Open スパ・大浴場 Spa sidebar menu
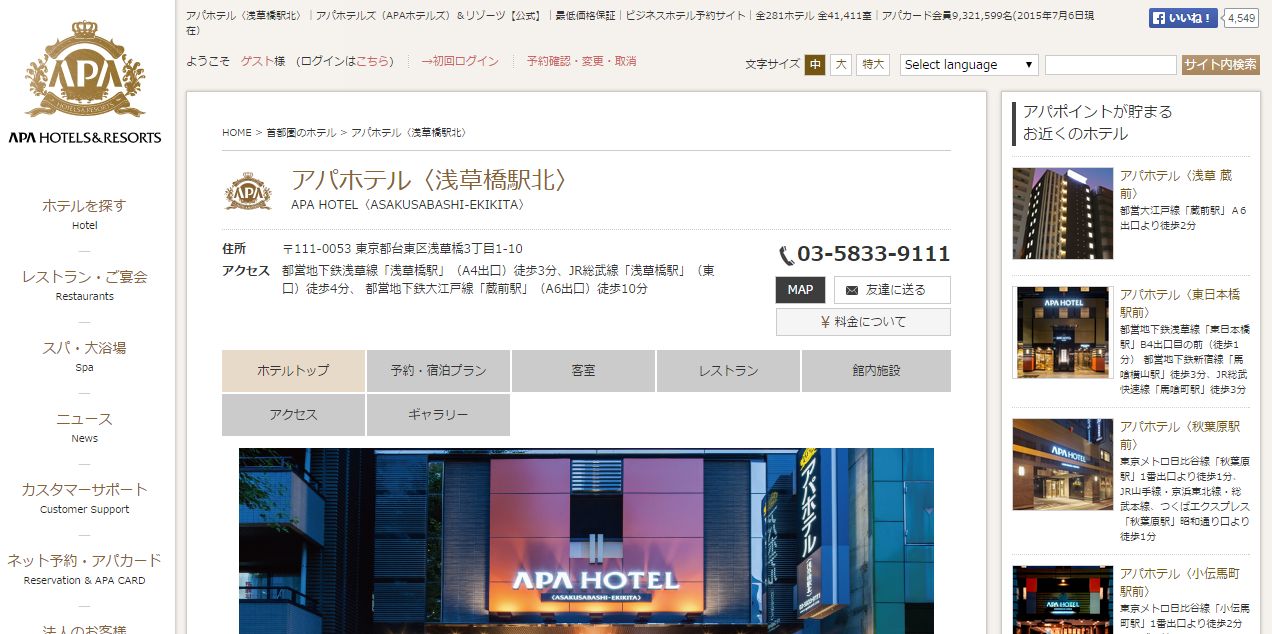 pyautogui.click(x=85, y=355)
